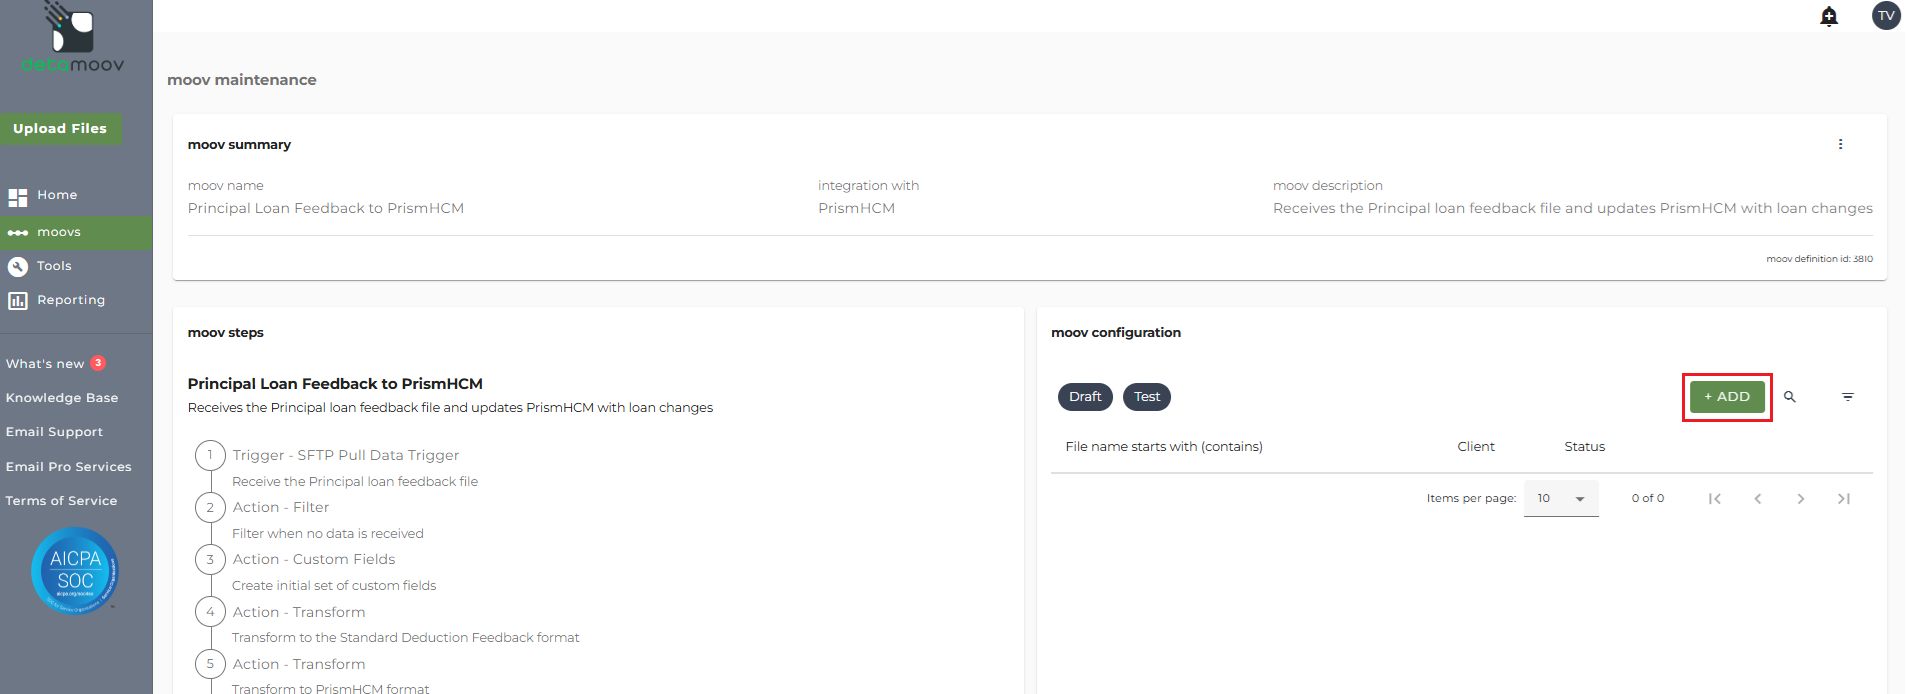Sort by File name starts with column

click(1164, 447)
